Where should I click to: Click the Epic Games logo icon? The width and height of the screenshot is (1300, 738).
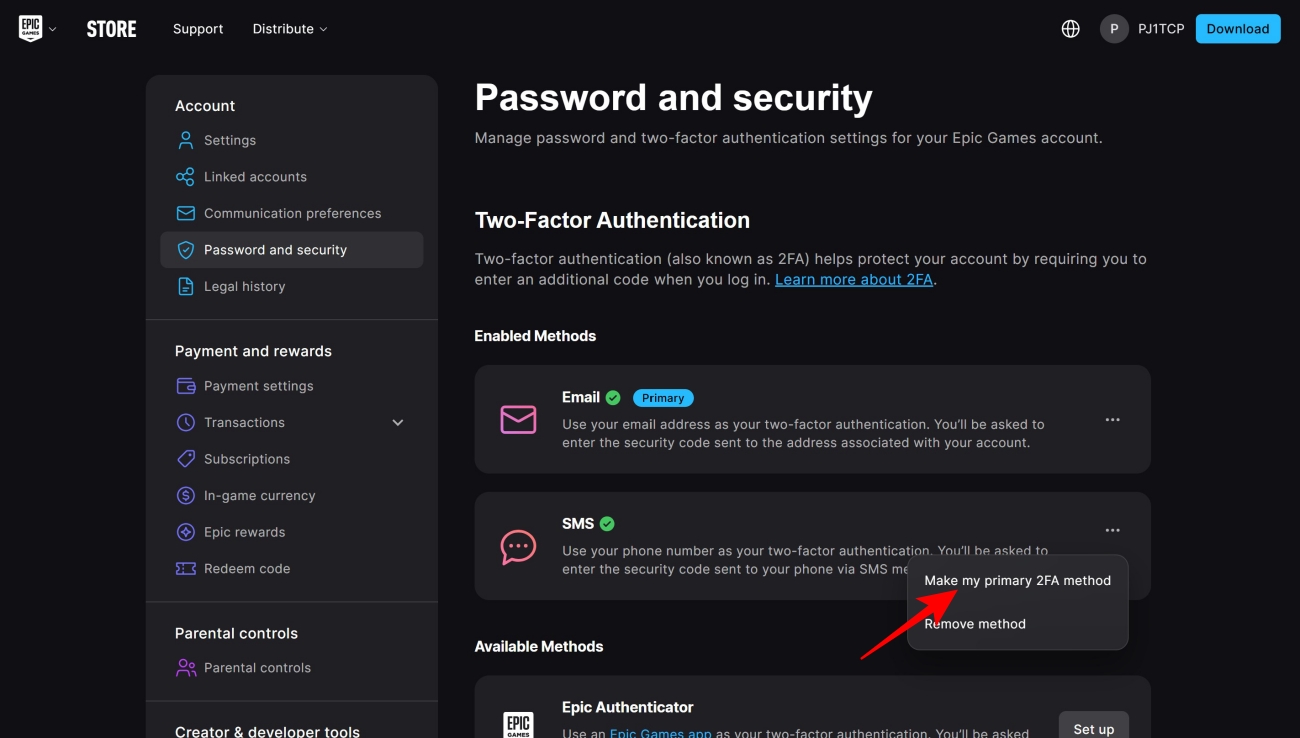click(31, 29)
